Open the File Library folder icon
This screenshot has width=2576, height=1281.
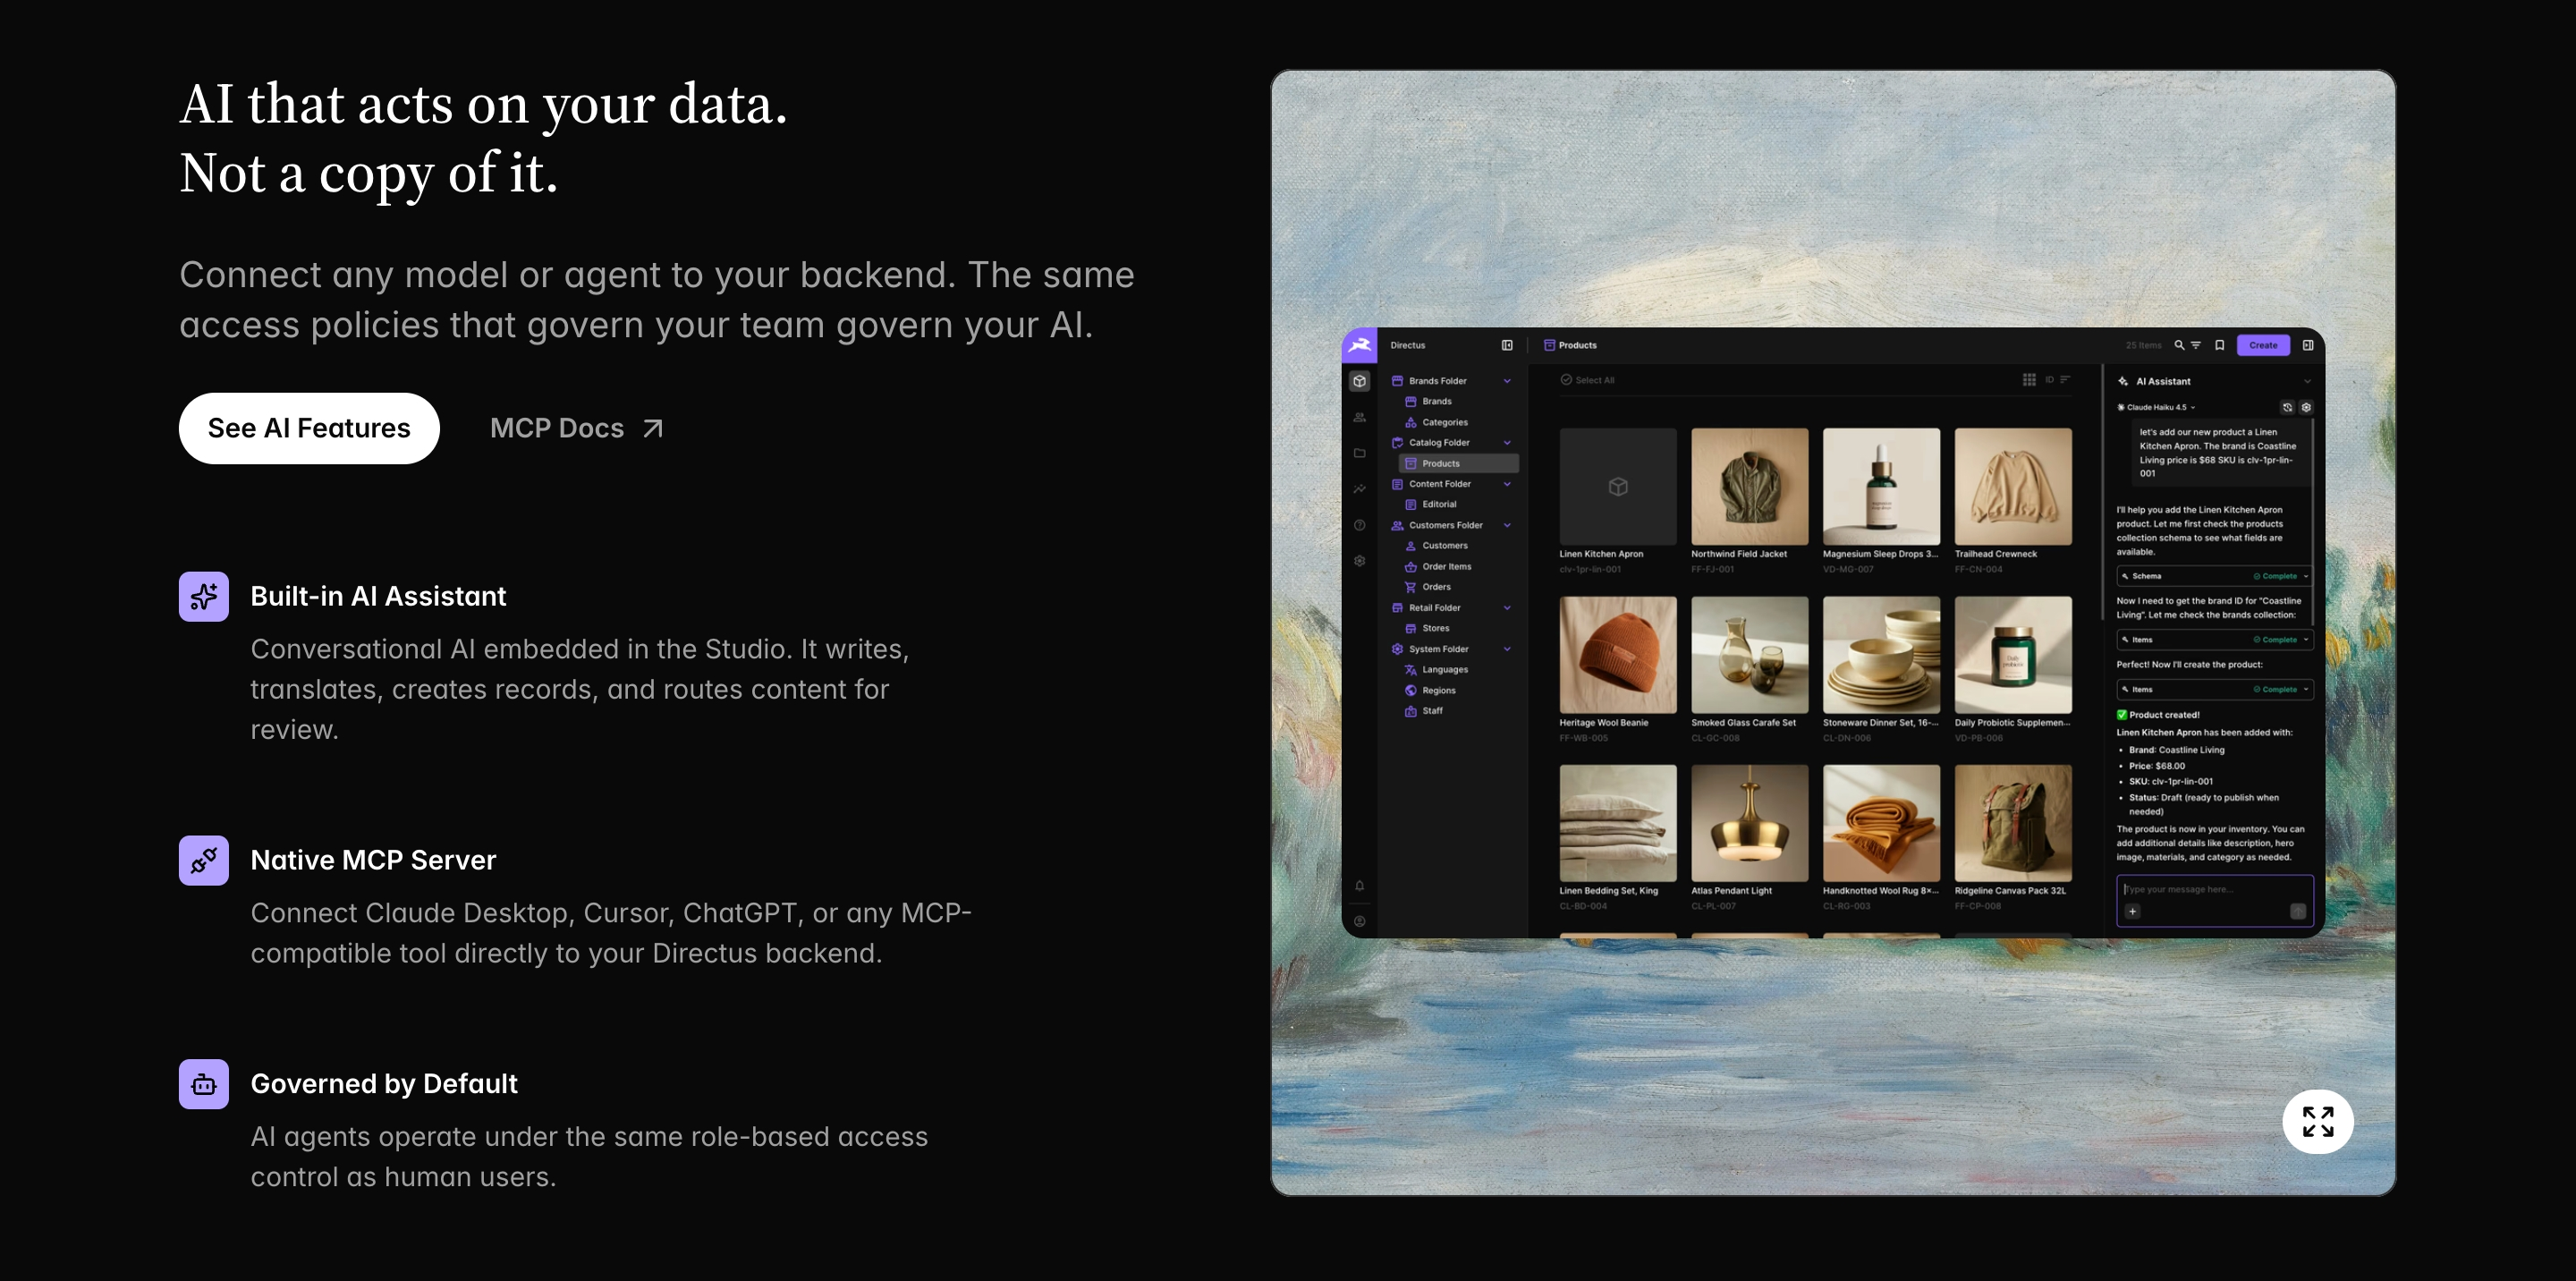[1359, 453]
